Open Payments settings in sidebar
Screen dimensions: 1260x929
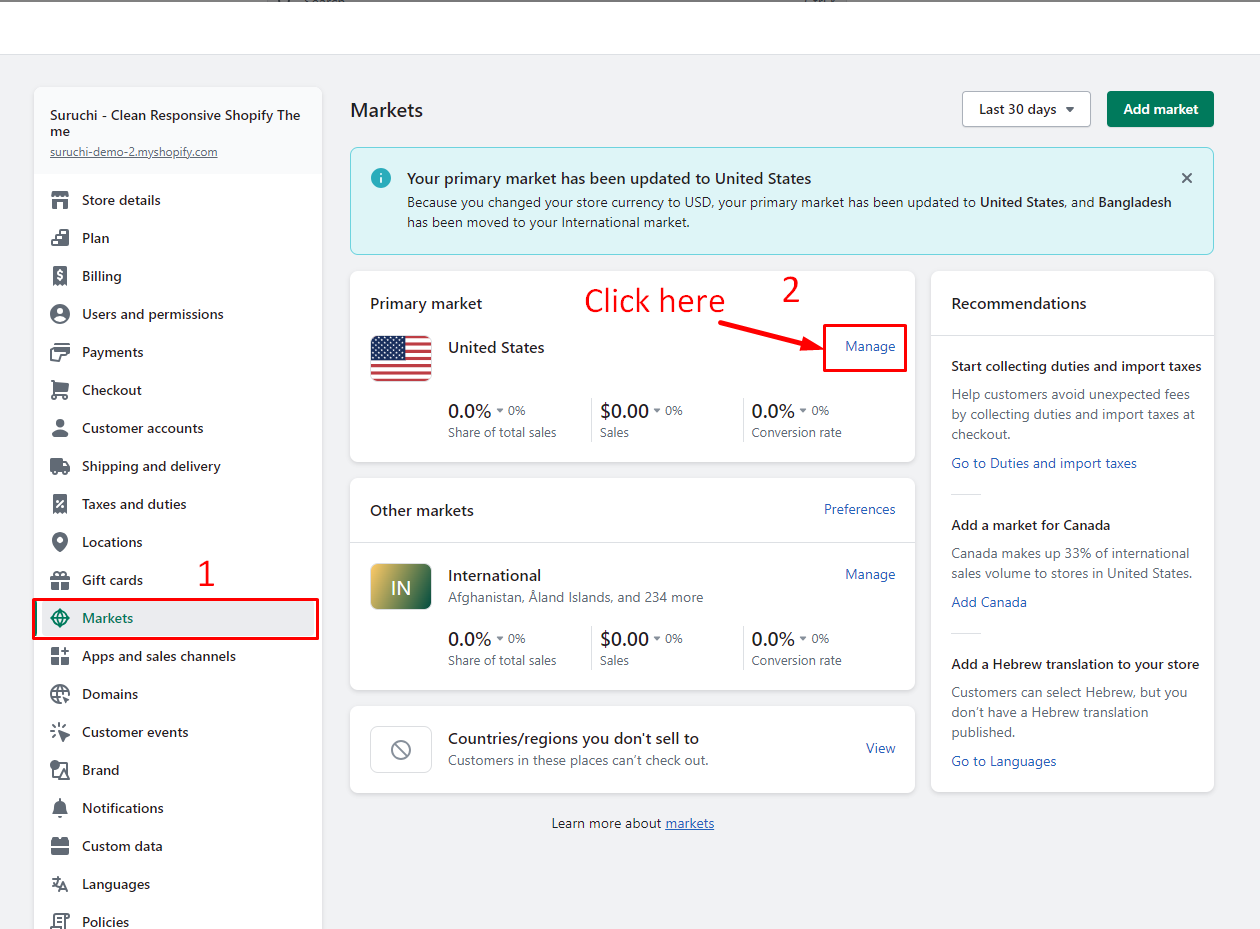point(112,352)
